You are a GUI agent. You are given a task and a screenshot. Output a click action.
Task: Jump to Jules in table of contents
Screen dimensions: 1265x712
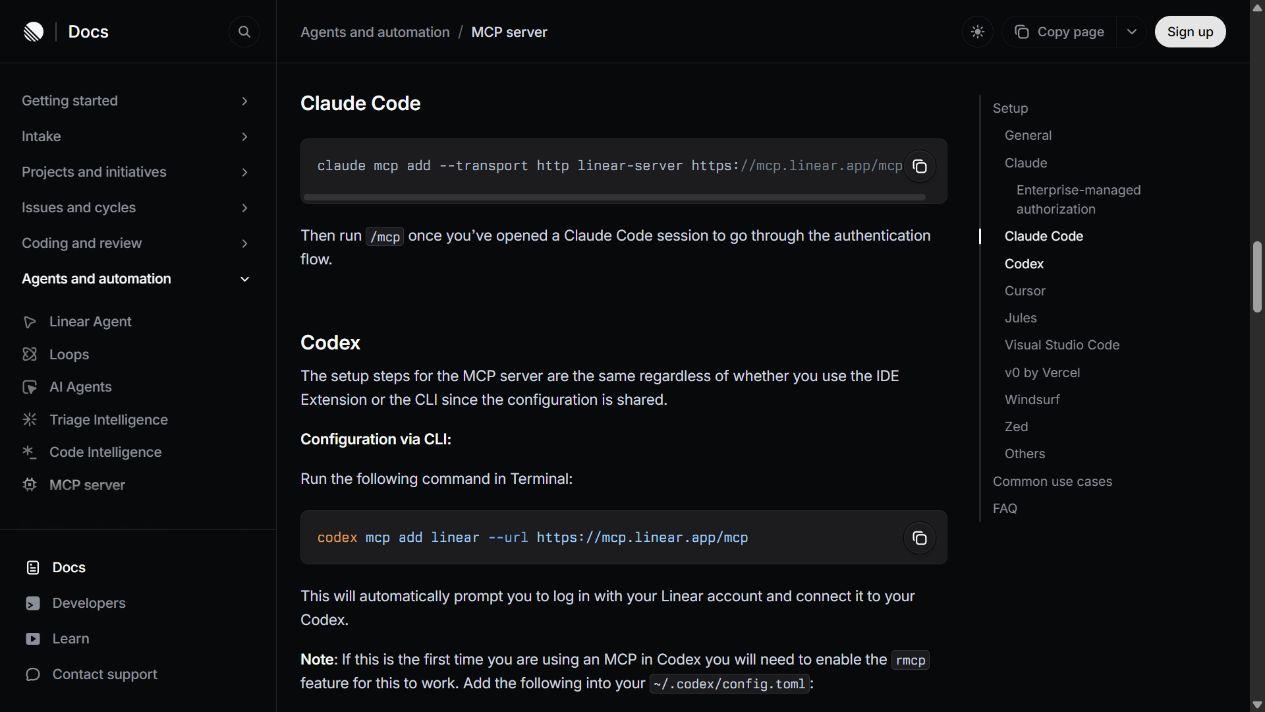(1020, 317)
